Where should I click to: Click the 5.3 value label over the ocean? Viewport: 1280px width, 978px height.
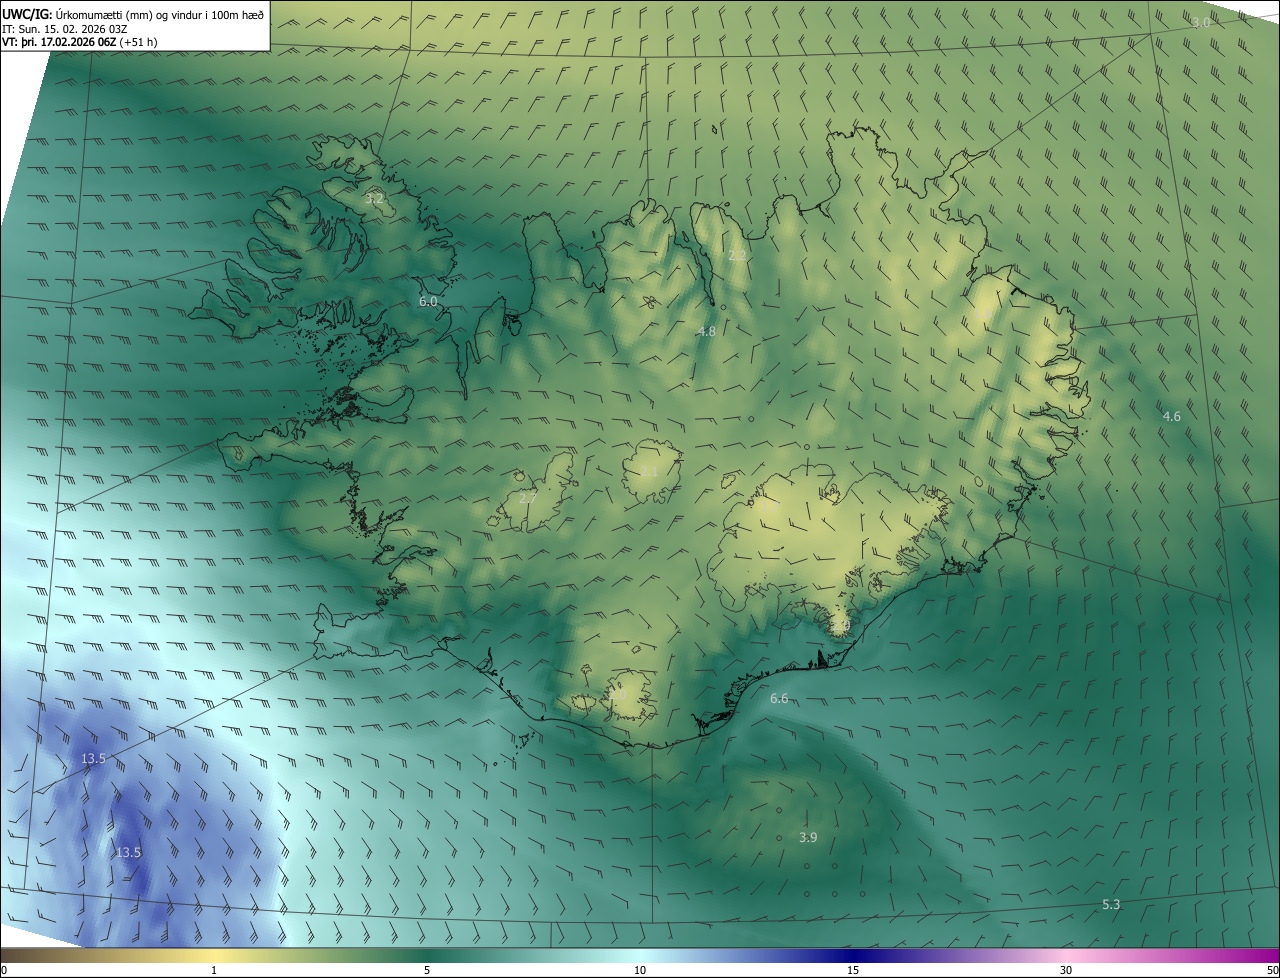click(1111, 904)
